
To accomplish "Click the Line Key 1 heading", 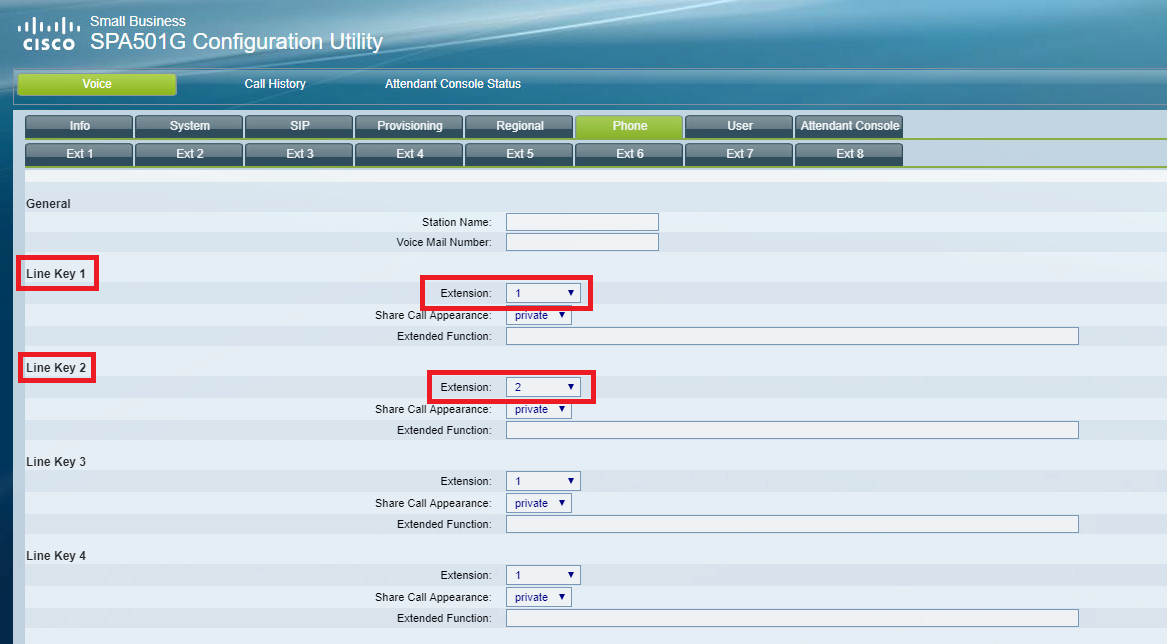I will [x=56, y=274].
